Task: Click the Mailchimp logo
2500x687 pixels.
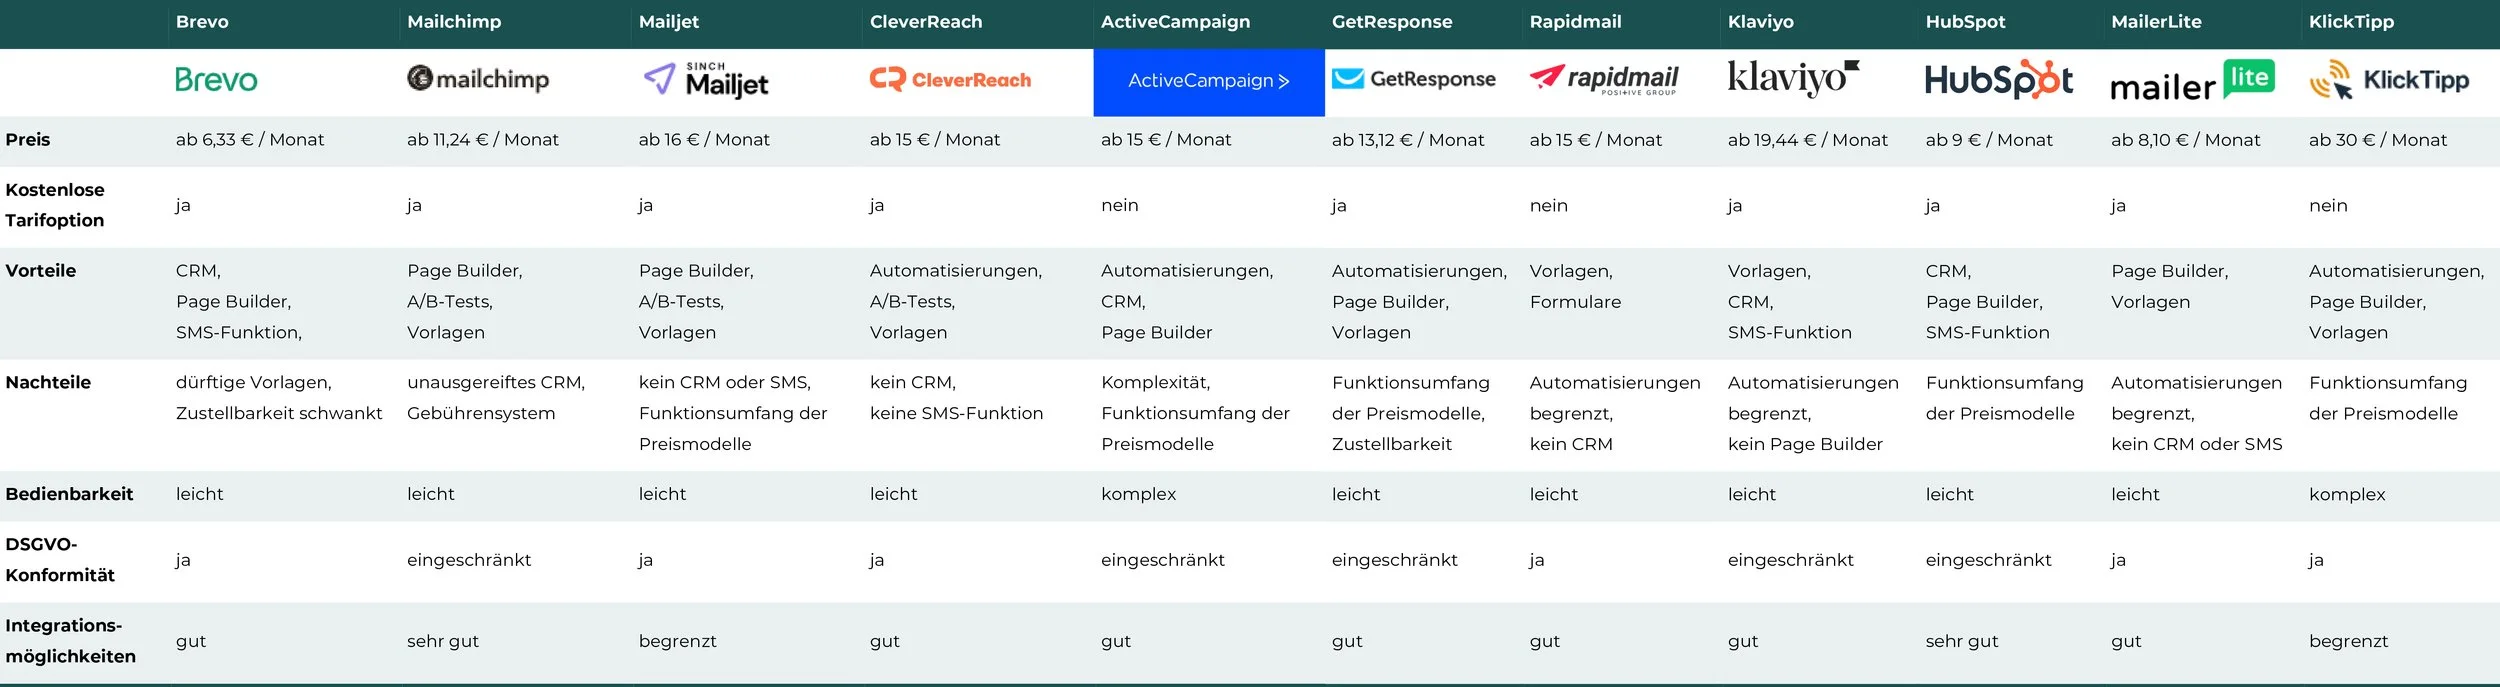Action: pos(478,79)
